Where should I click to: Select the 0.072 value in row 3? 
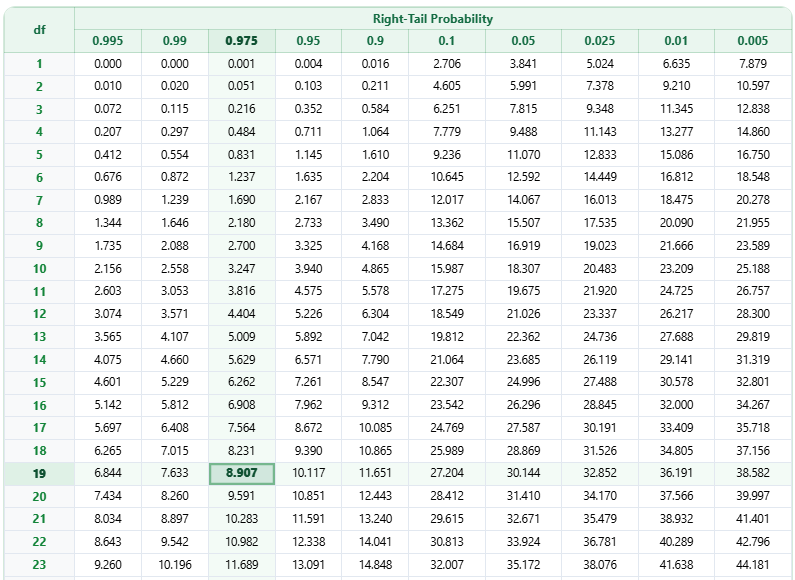coord(108,109)
